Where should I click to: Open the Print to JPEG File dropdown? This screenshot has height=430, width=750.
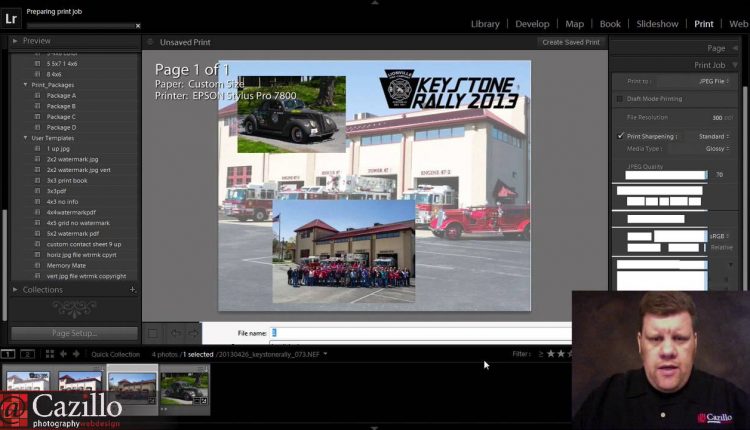[714, 81]
